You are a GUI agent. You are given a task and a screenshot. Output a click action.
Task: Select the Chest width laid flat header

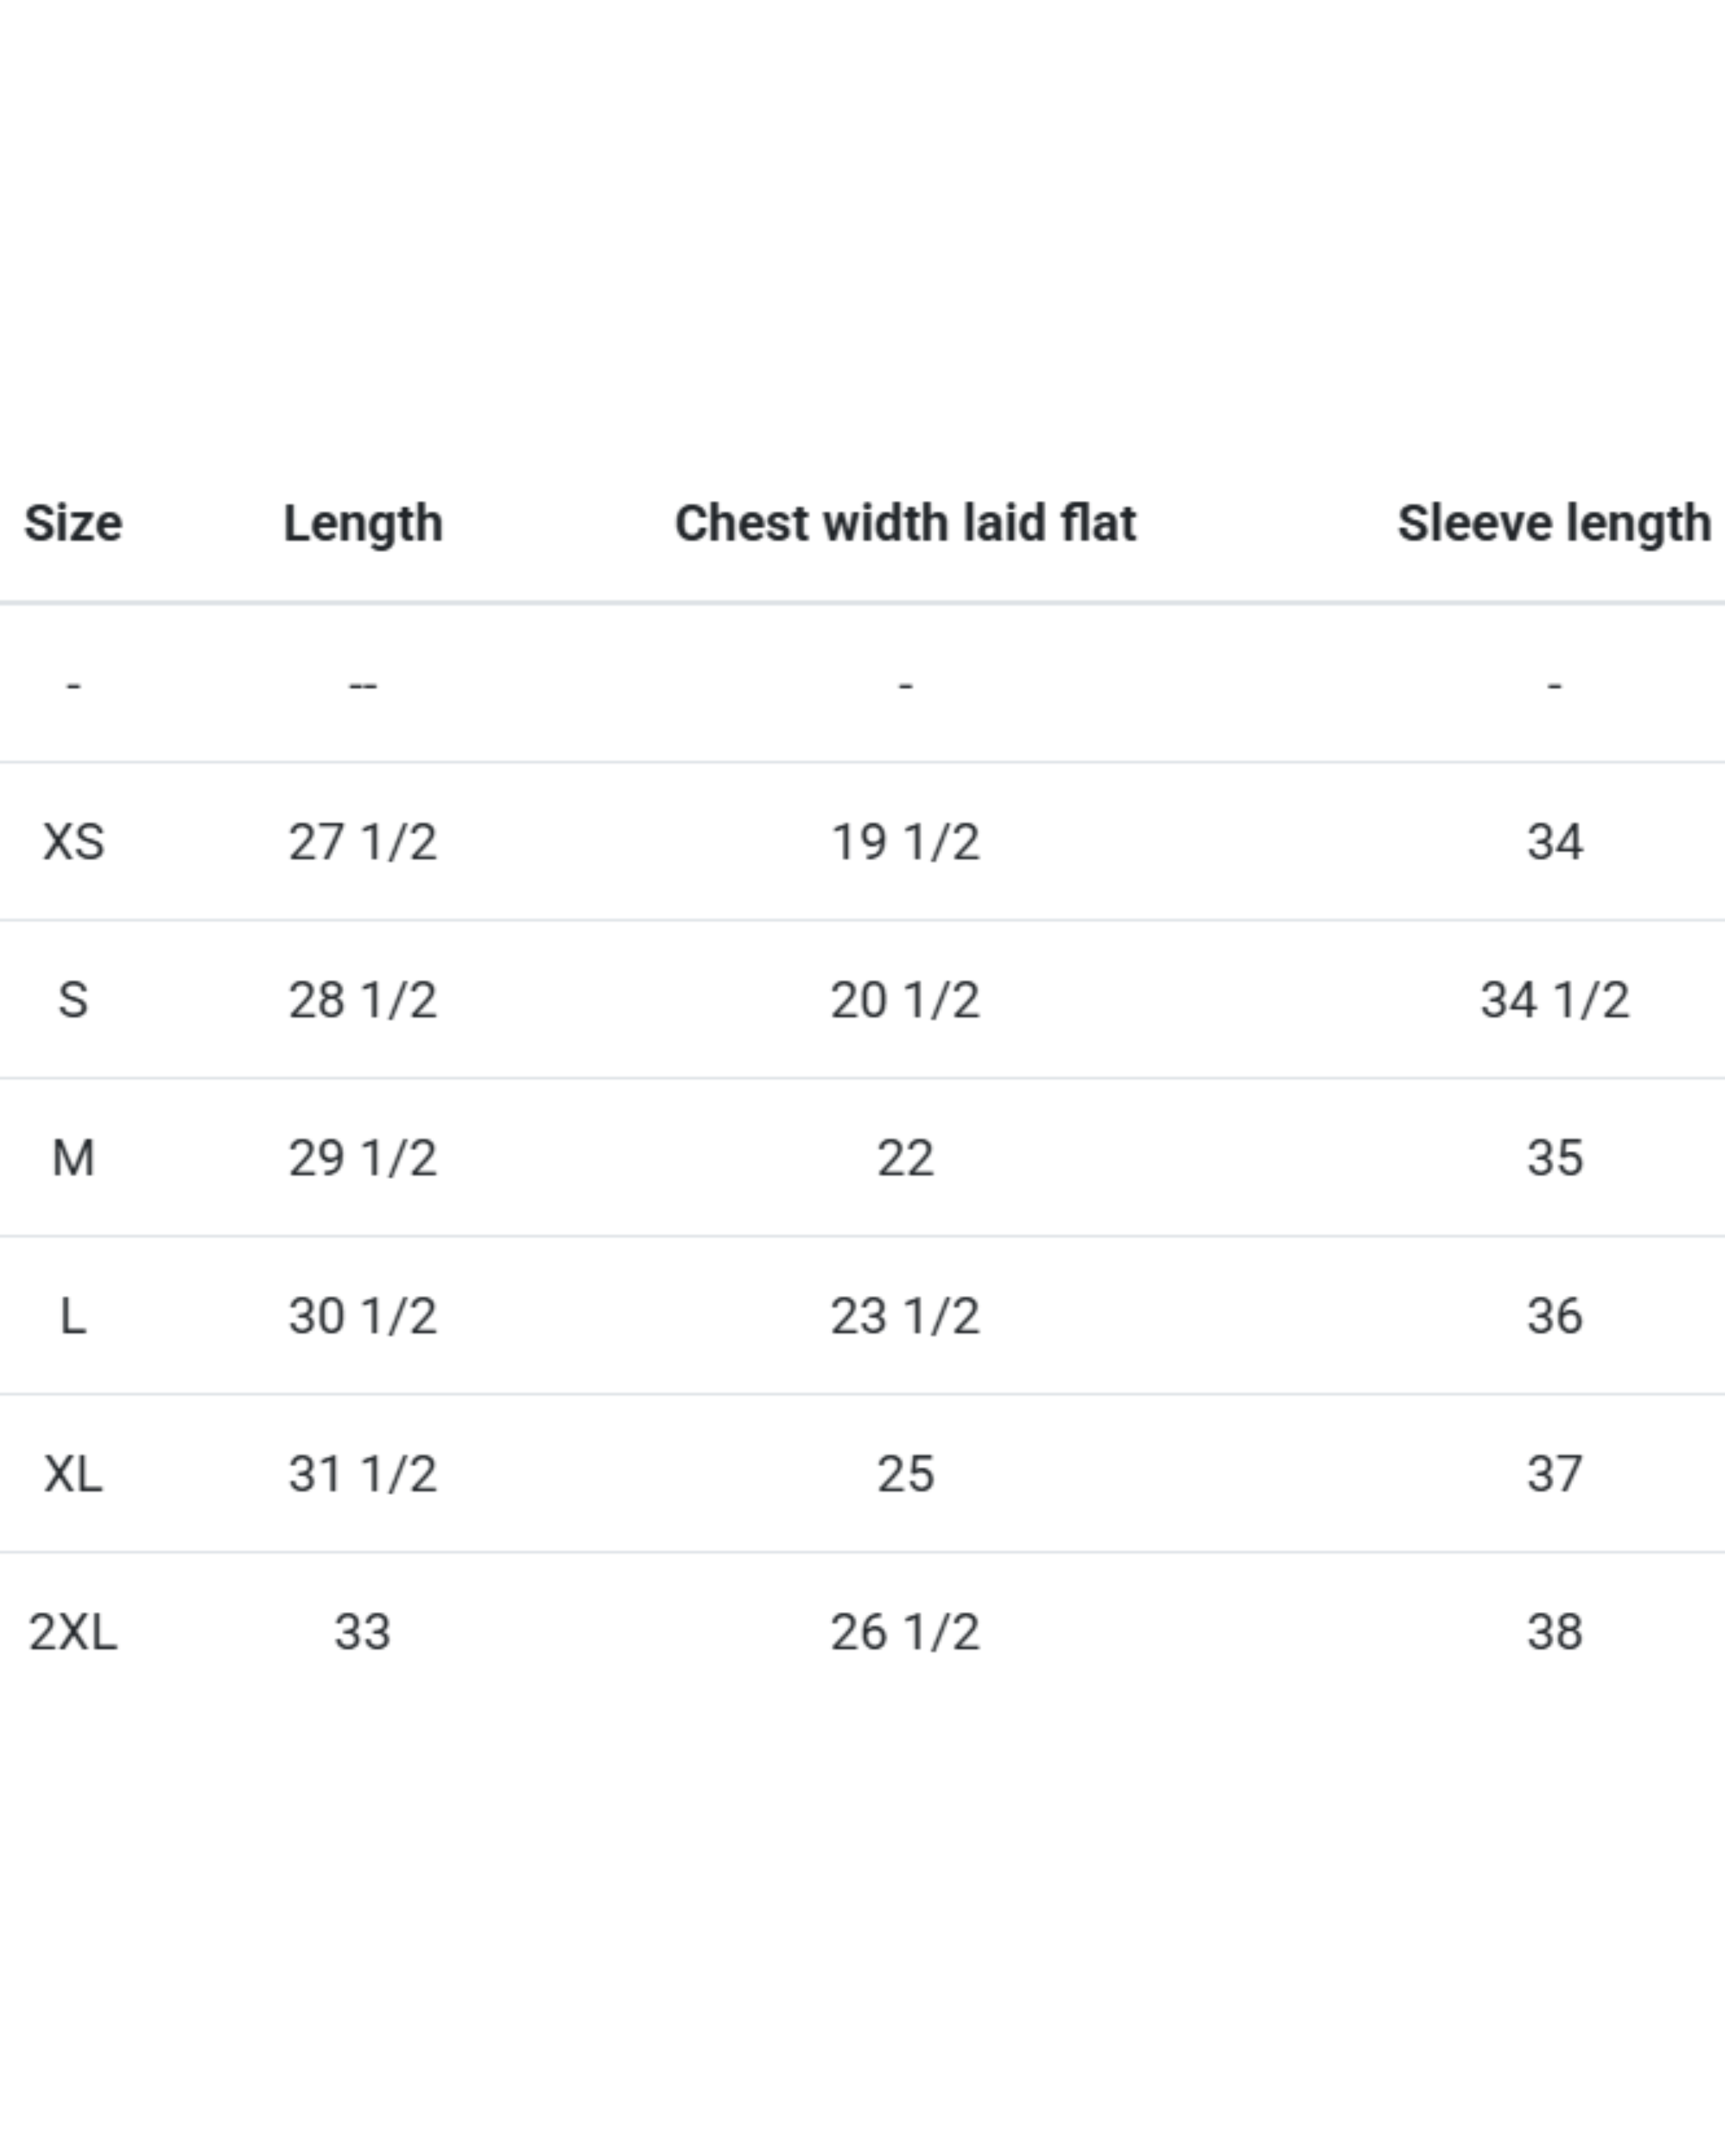click(905, 523)
